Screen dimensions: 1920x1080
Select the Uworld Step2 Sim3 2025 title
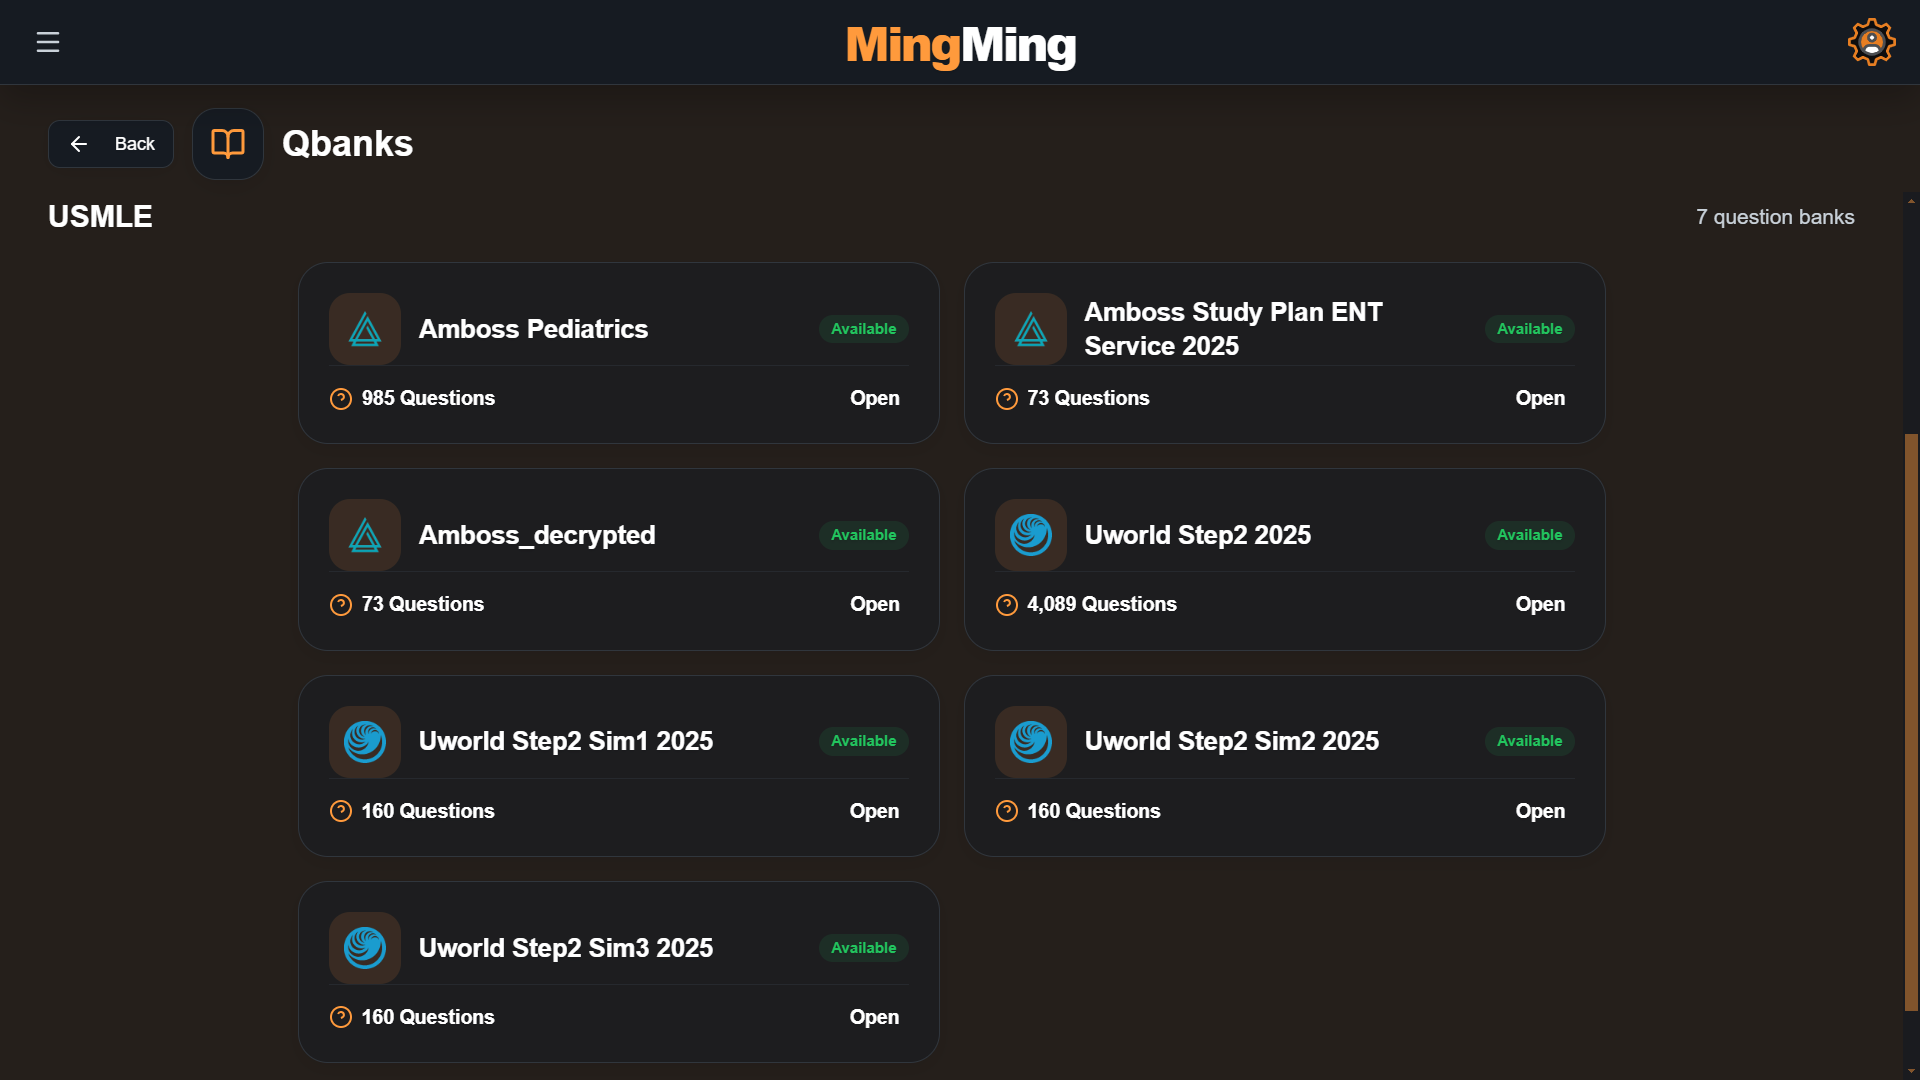pos(566,948)
